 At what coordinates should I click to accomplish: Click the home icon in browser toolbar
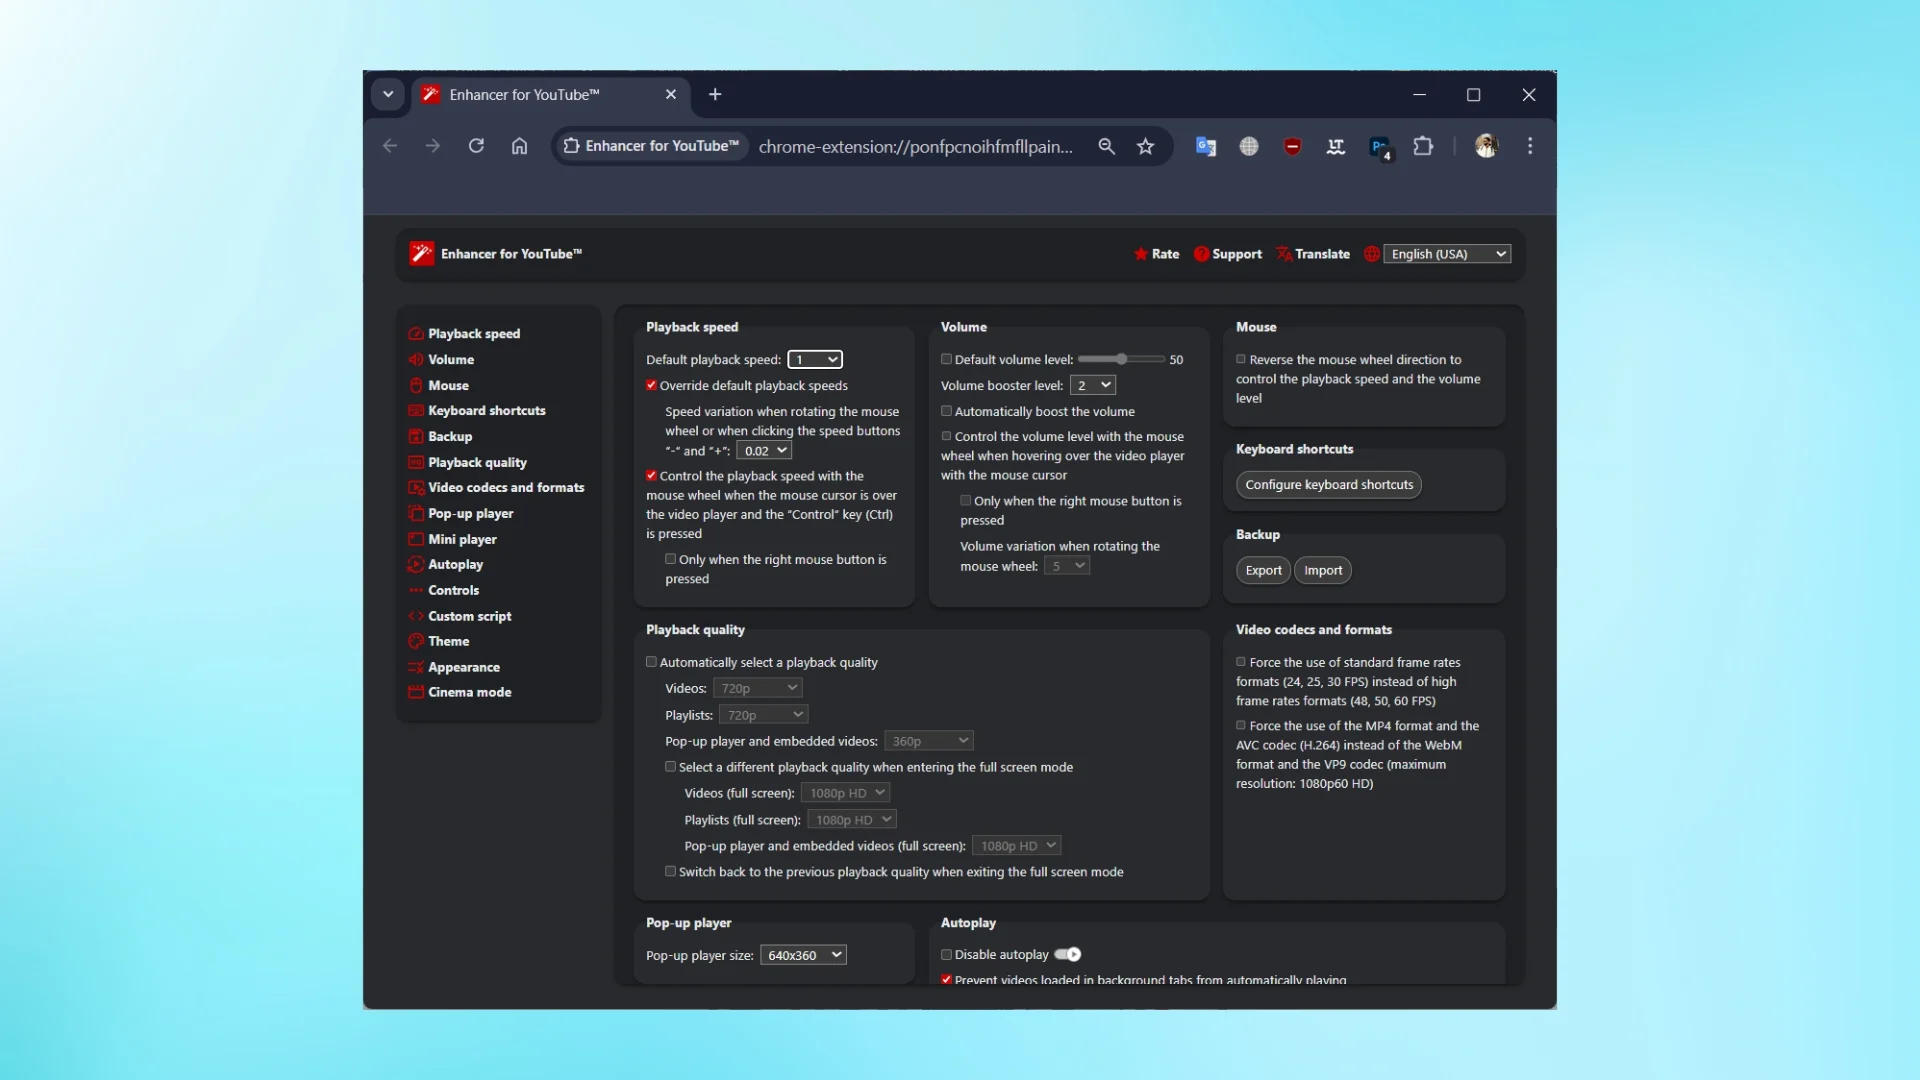519,146
